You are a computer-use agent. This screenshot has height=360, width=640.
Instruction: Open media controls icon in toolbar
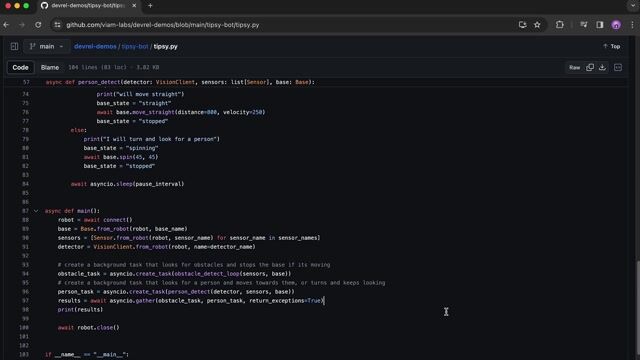(584, 25)
